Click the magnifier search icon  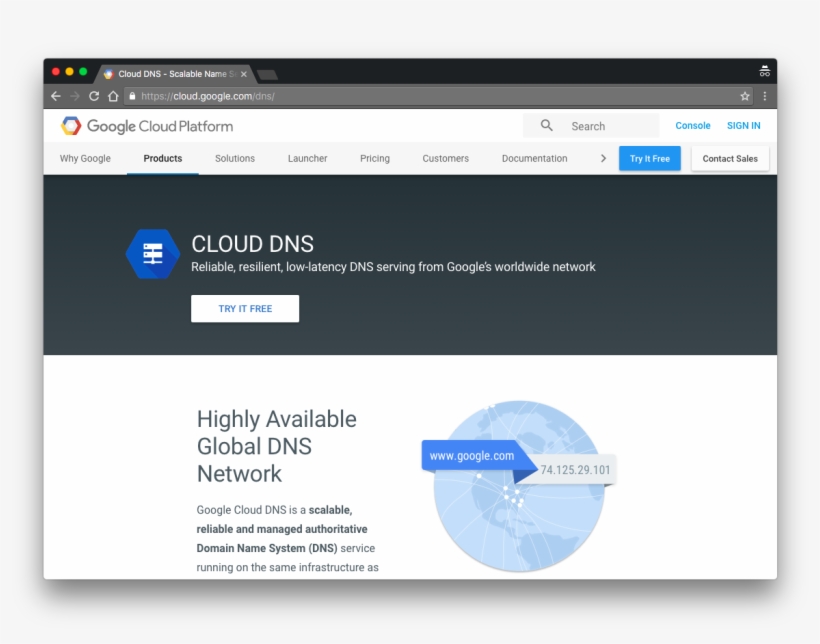(546, 126)
